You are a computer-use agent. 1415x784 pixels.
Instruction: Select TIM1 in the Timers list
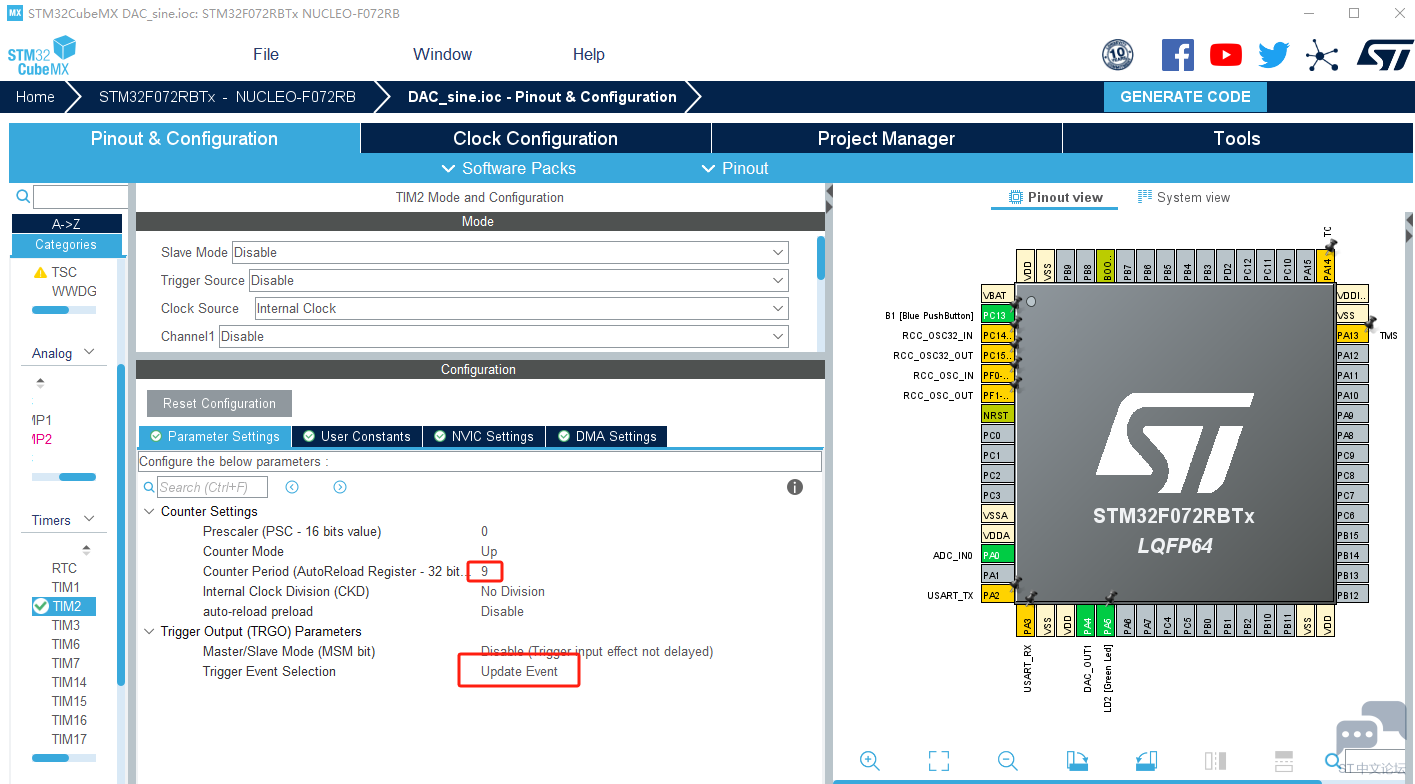[x=66, y=587]
